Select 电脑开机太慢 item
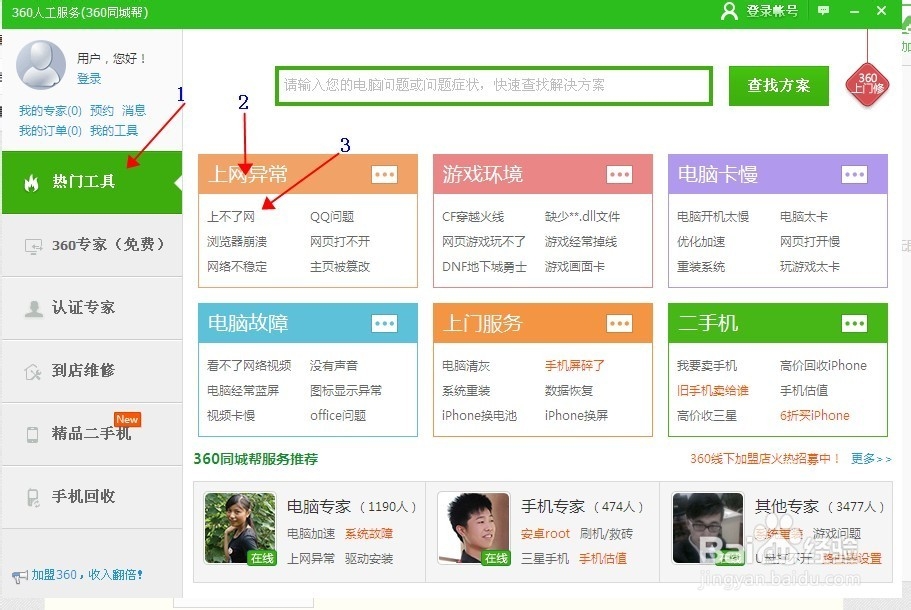Image resolution: width=911 pixels, height=610 pixels. 713,217
